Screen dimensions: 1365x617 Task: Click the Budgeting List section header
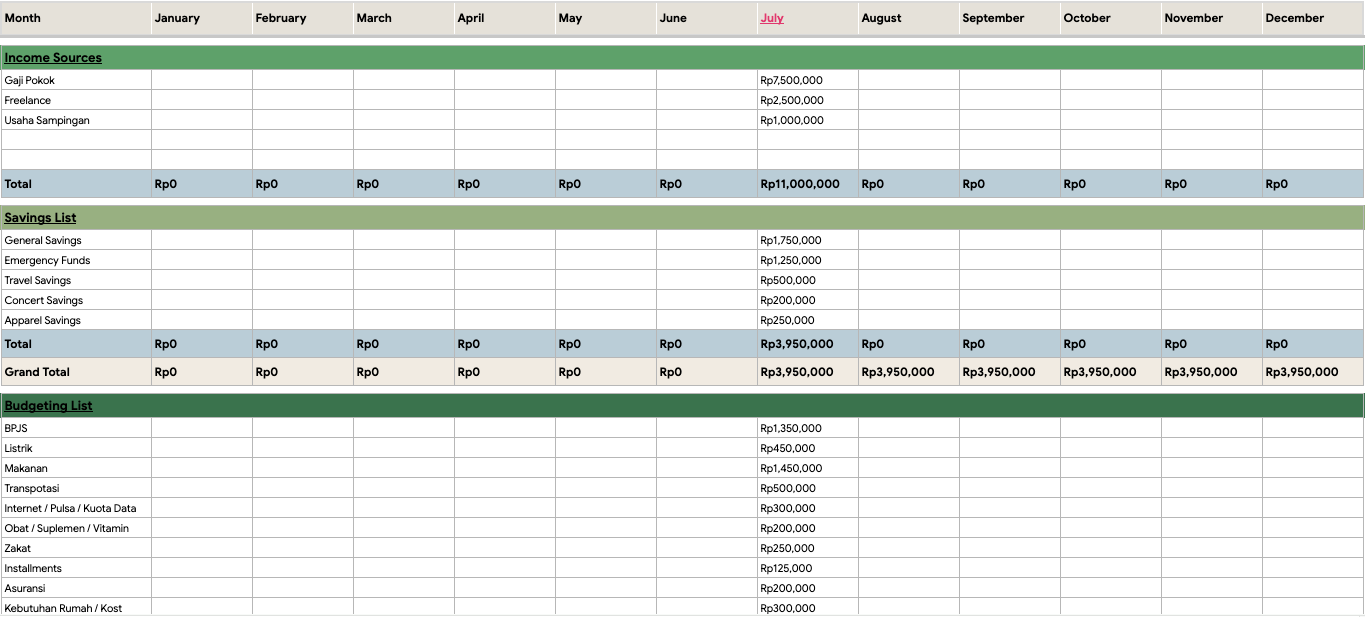[48, 406]
